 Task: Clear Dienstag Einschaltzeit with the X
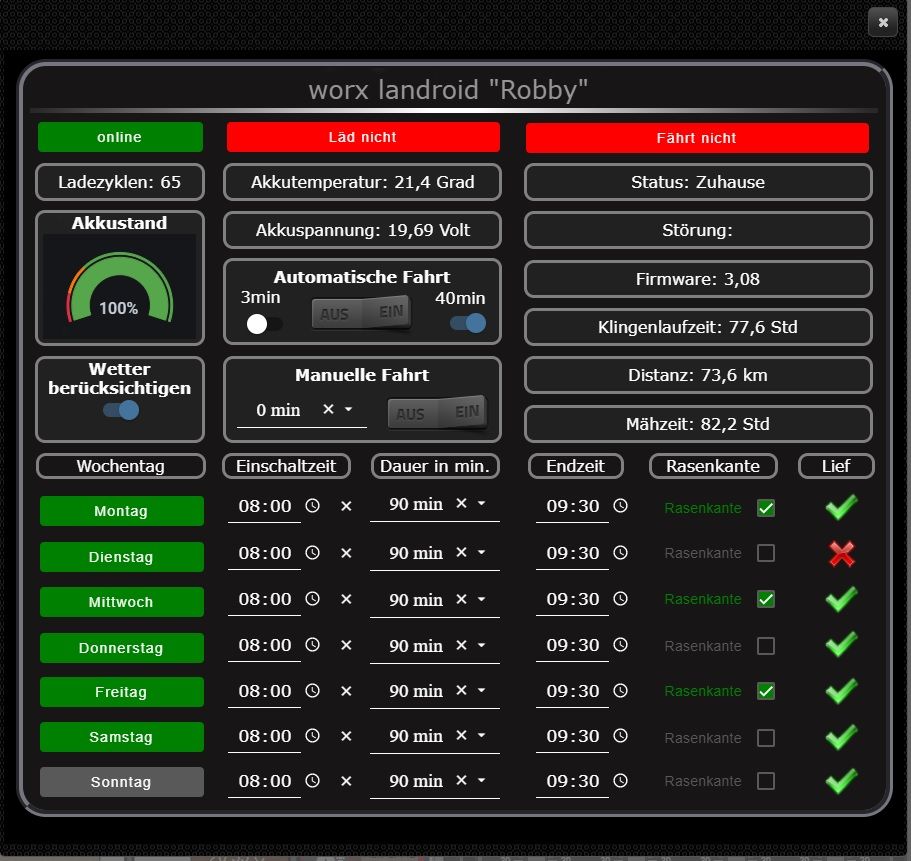point(346,553)
